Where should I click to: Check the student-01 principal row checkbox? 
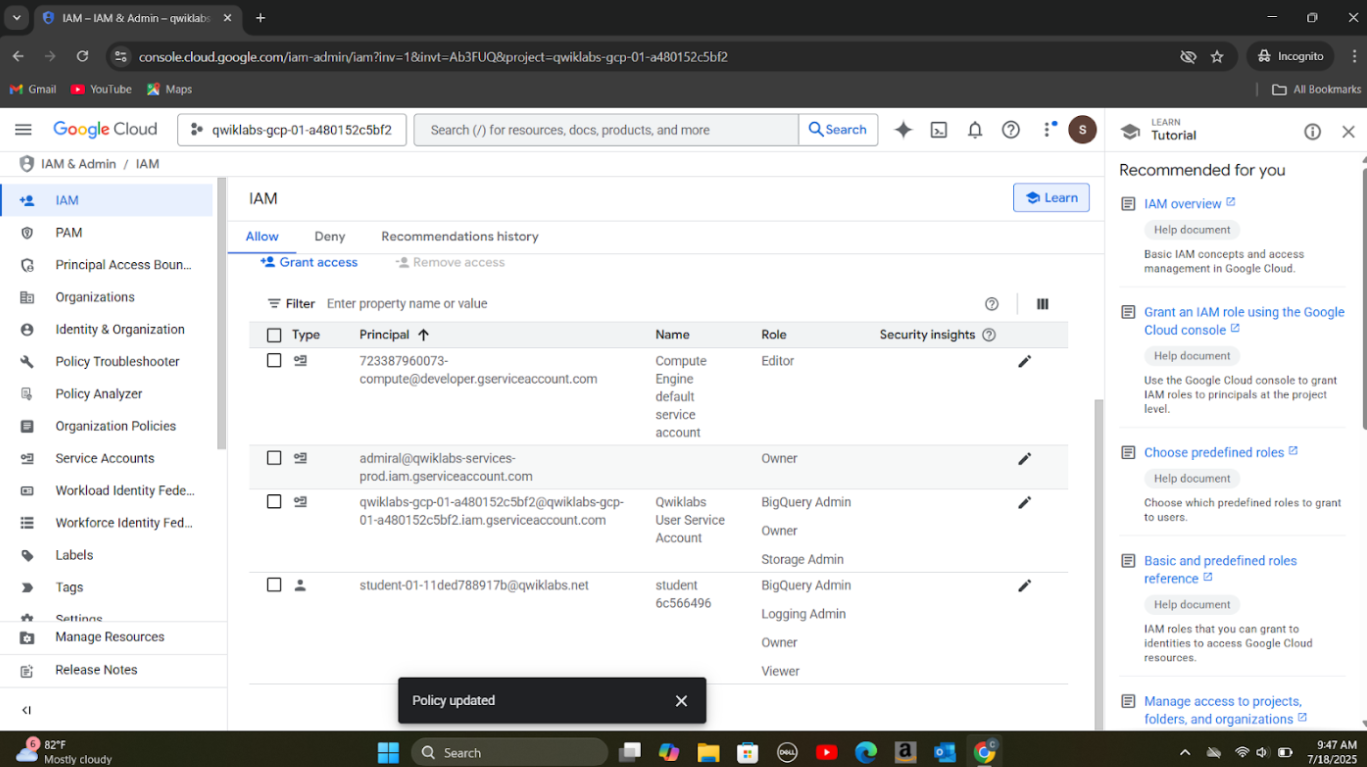[x=274, y=585]
